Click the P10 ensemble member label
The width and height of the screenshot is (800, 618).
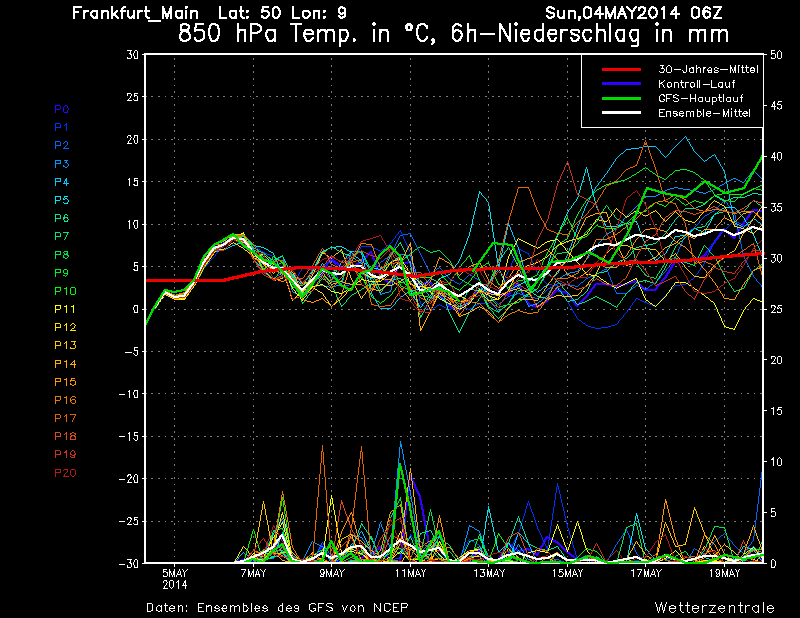click(x=65, y=291)
